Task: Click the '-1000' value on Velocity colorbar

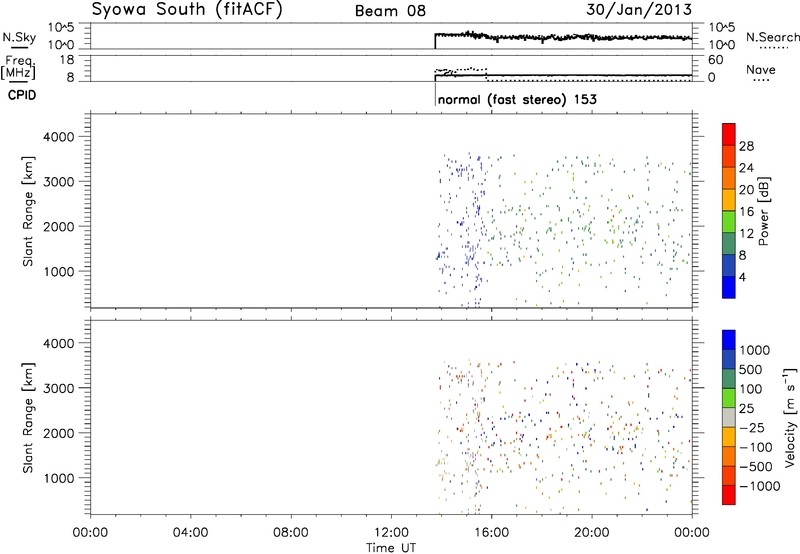Action: click(x=760, y=486)
